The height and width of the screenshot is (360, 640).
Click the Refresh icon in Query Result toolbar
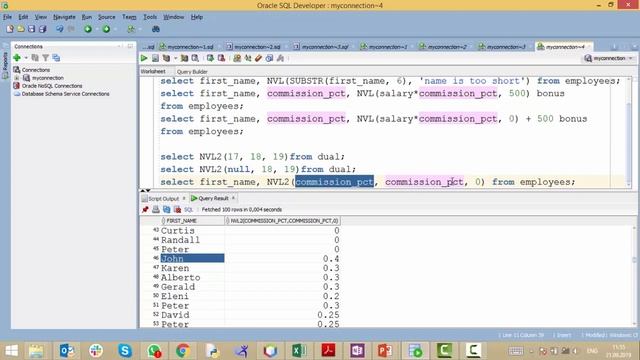click(167, 209)
